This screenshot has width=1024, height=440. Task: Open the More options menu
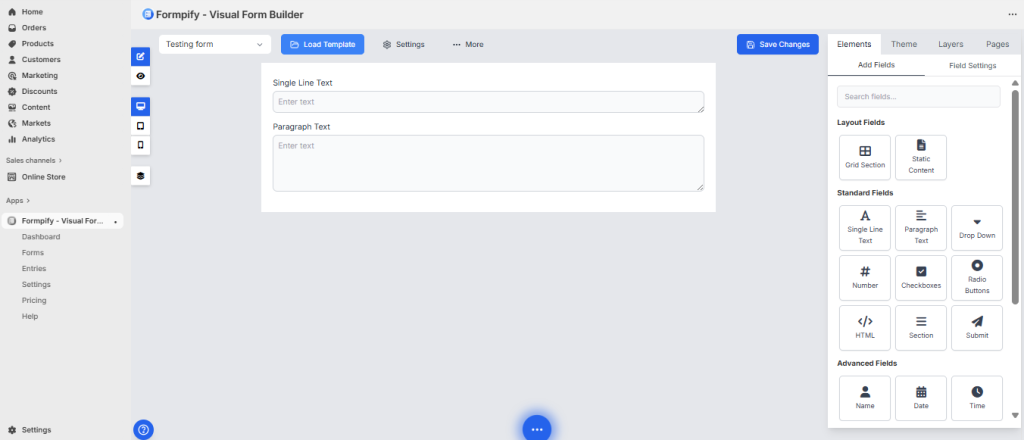click(468, 45)
